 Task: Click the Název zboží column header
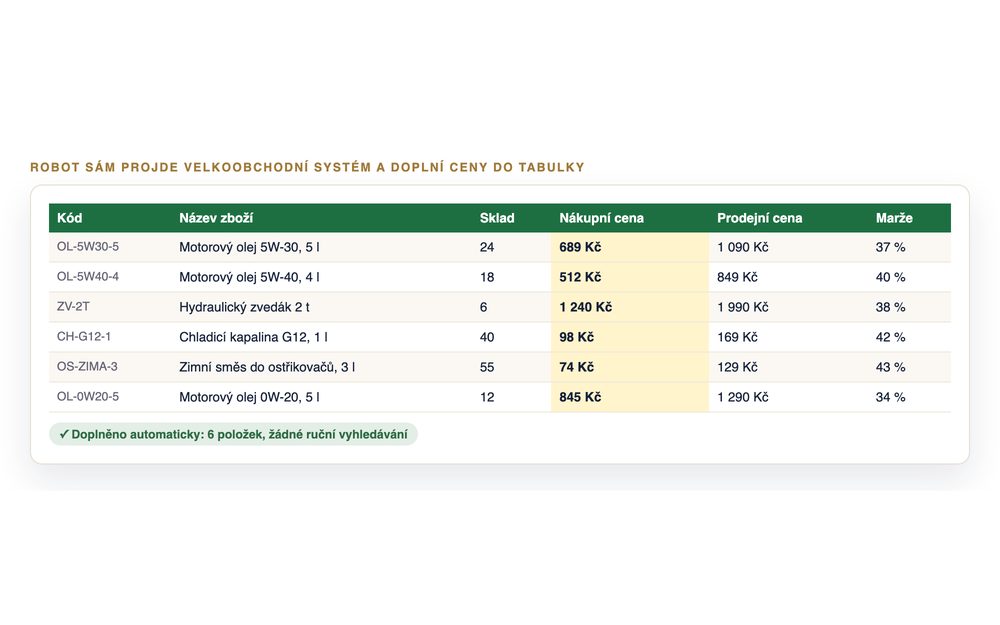click(216, 218)
